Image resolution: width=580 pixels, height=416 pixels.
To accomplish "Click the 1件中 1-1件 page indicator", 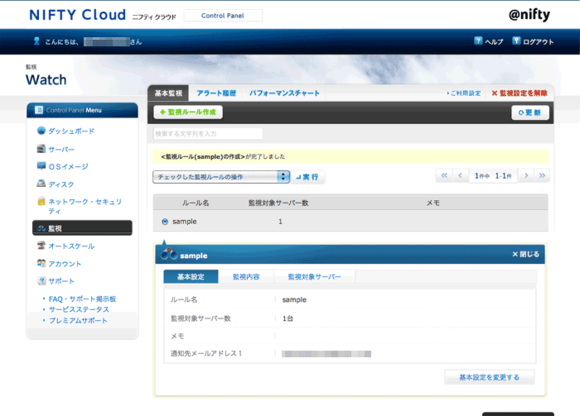I will pyautogui.click(x=493, y=176).
